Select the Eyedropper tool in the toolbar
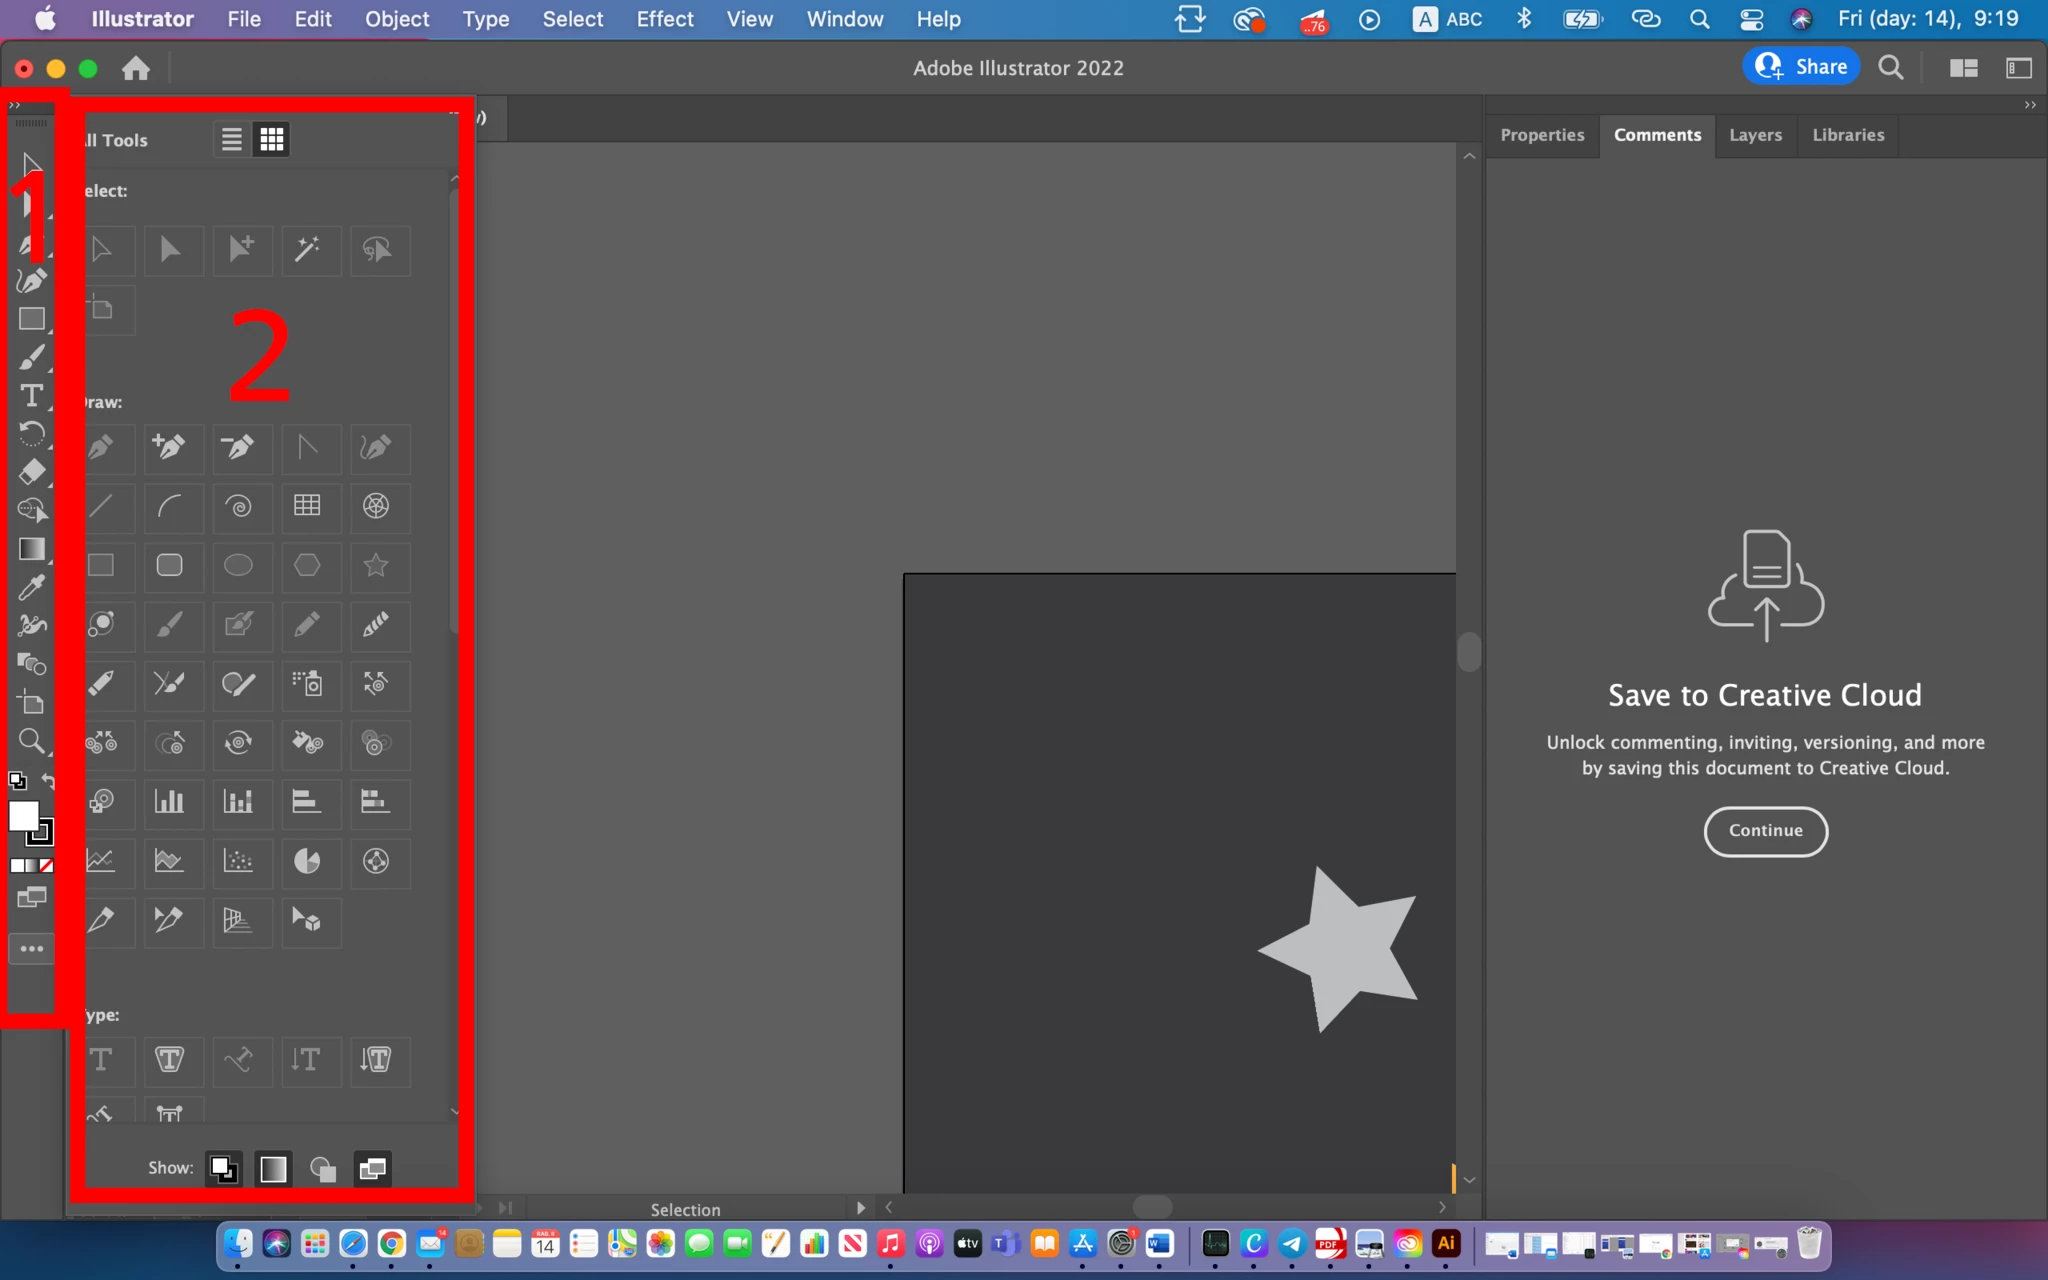This screenshot has height=1280, width=2048. coord(31,587)
